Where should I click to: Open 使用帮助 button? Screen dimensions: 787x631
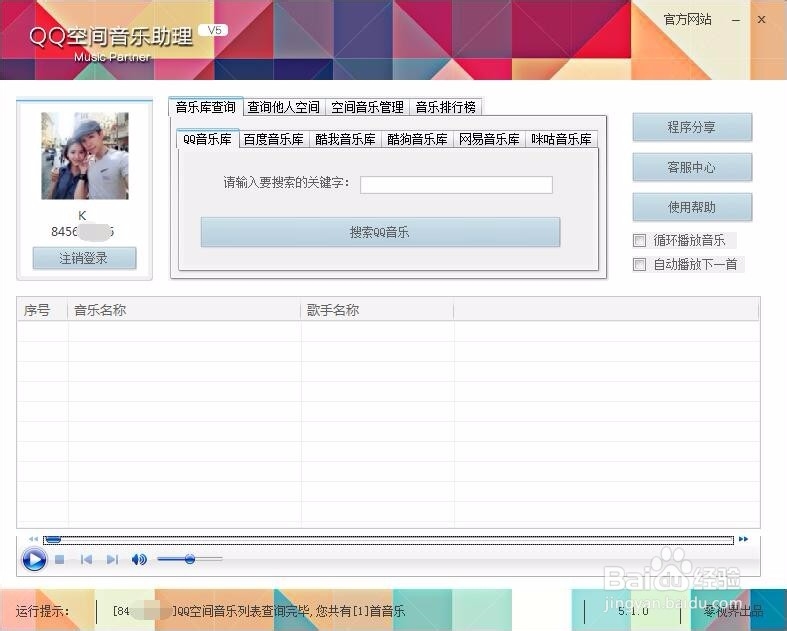pyautogui.click(x=692, y=207)
